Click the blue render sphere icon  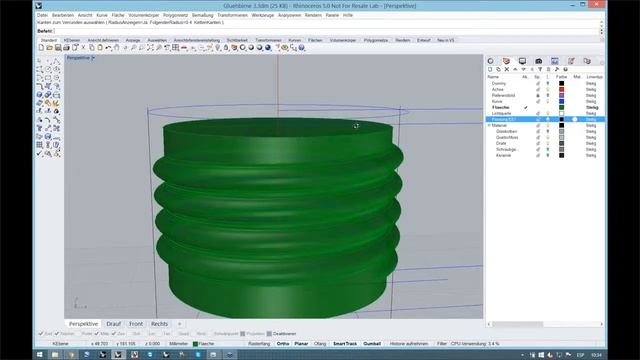click(x=268, y=48)
